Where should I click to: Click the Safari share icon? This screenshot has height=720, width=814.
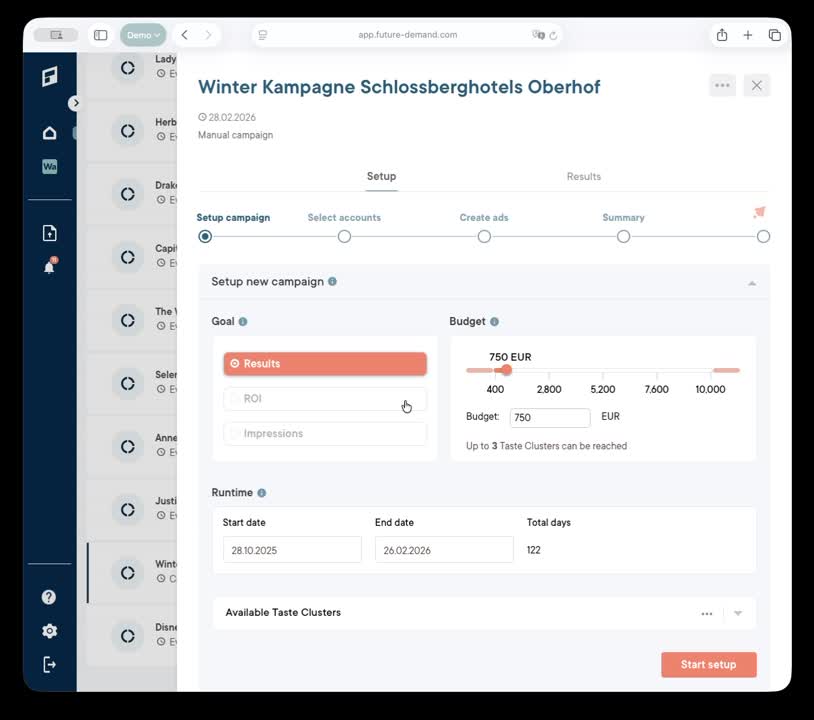[722, 35]
